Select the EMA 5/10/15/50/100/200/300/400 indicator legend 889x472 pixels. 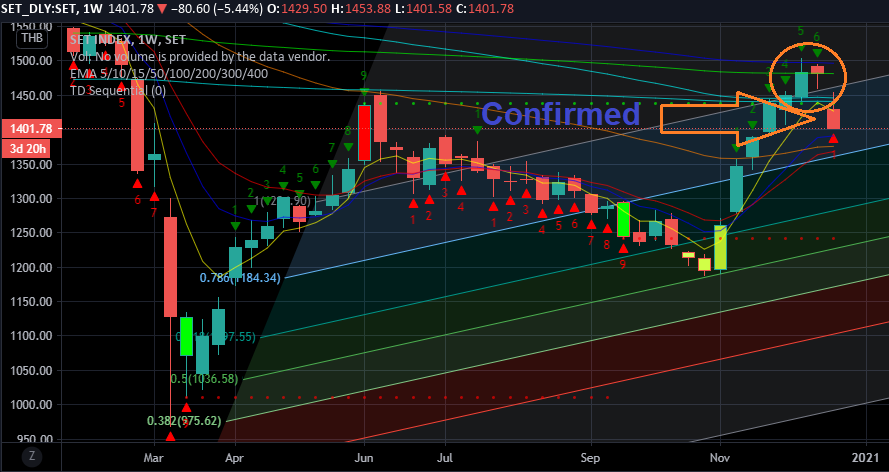tap(169, 74)
